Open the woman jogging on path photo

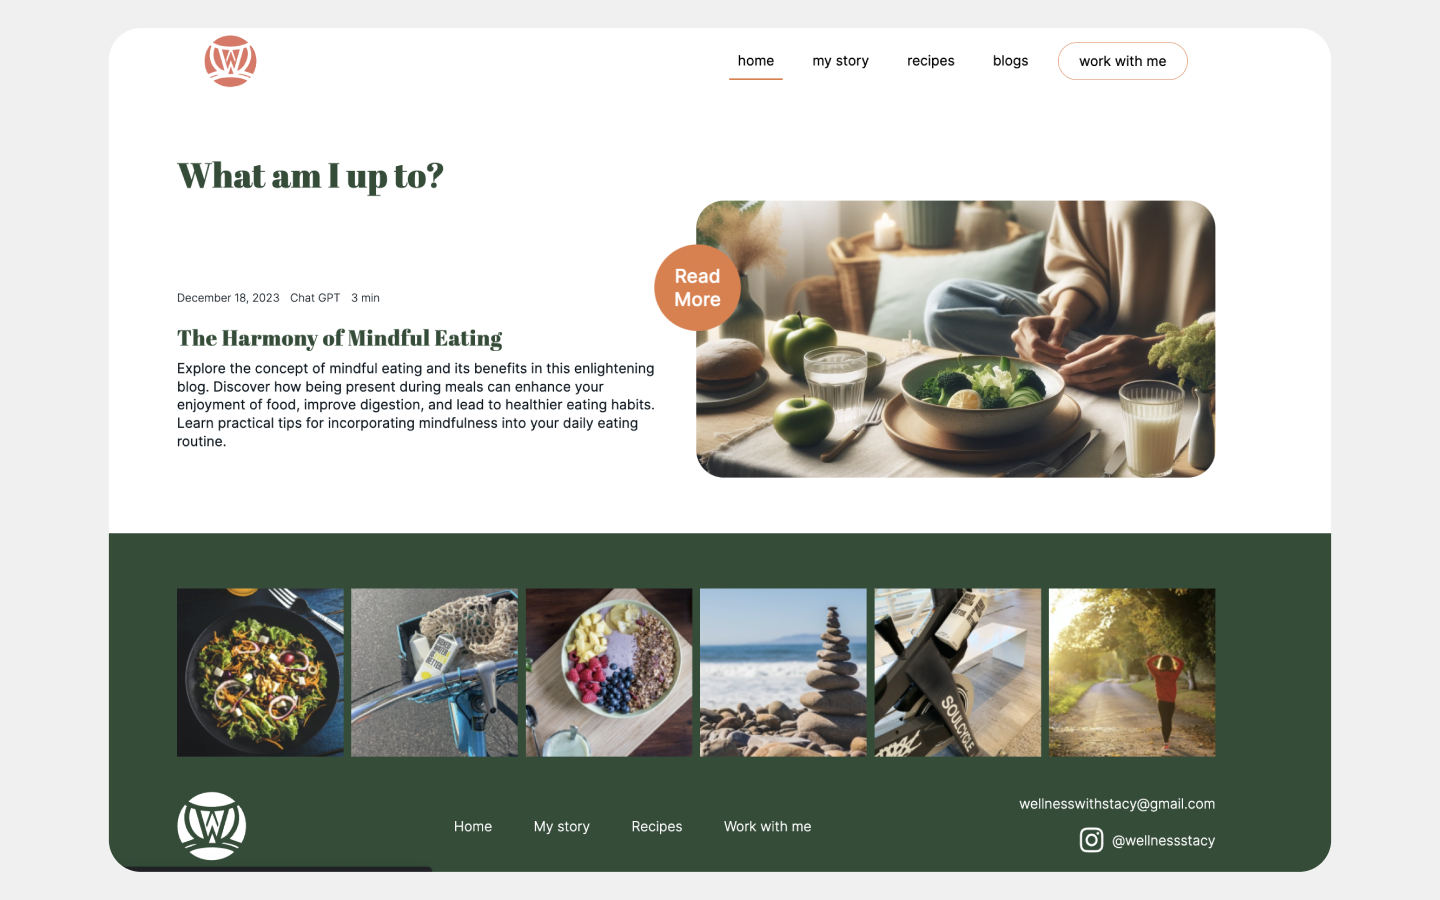1132,672
